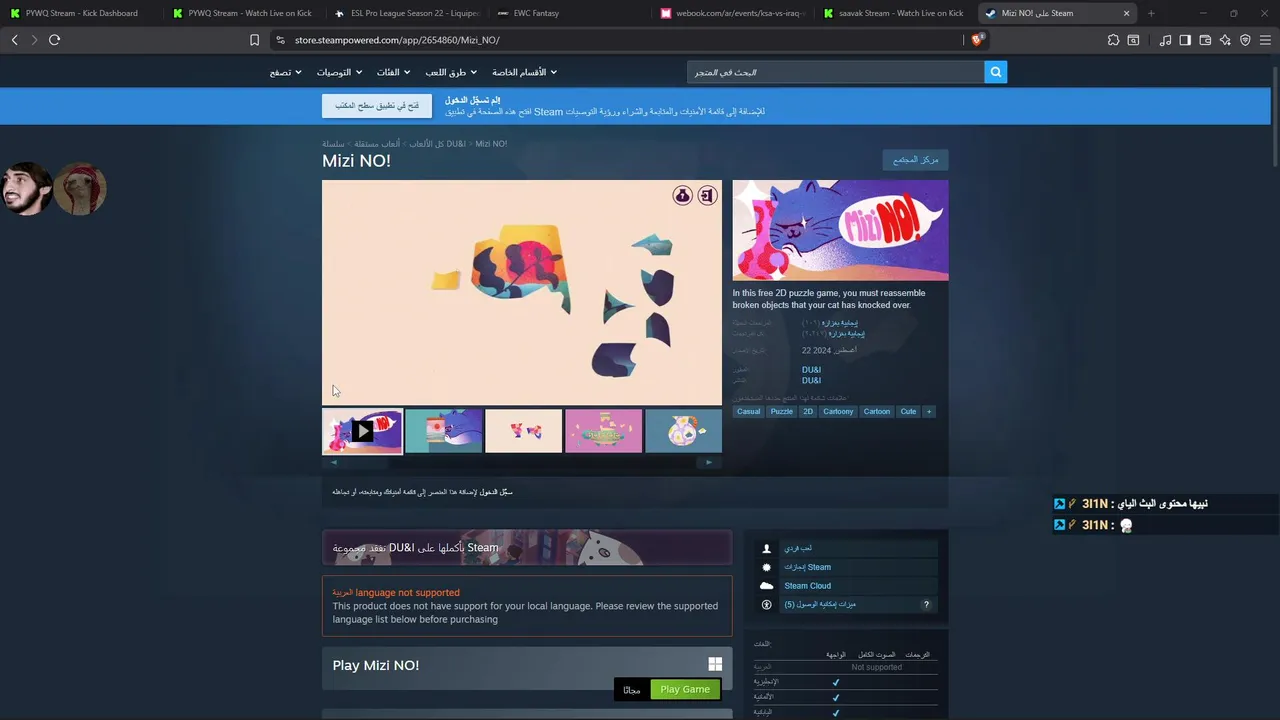The height and width of the screenshot is (720, 1280).
Task: Open the DU&I franchise banner
Action: [527, 547]
